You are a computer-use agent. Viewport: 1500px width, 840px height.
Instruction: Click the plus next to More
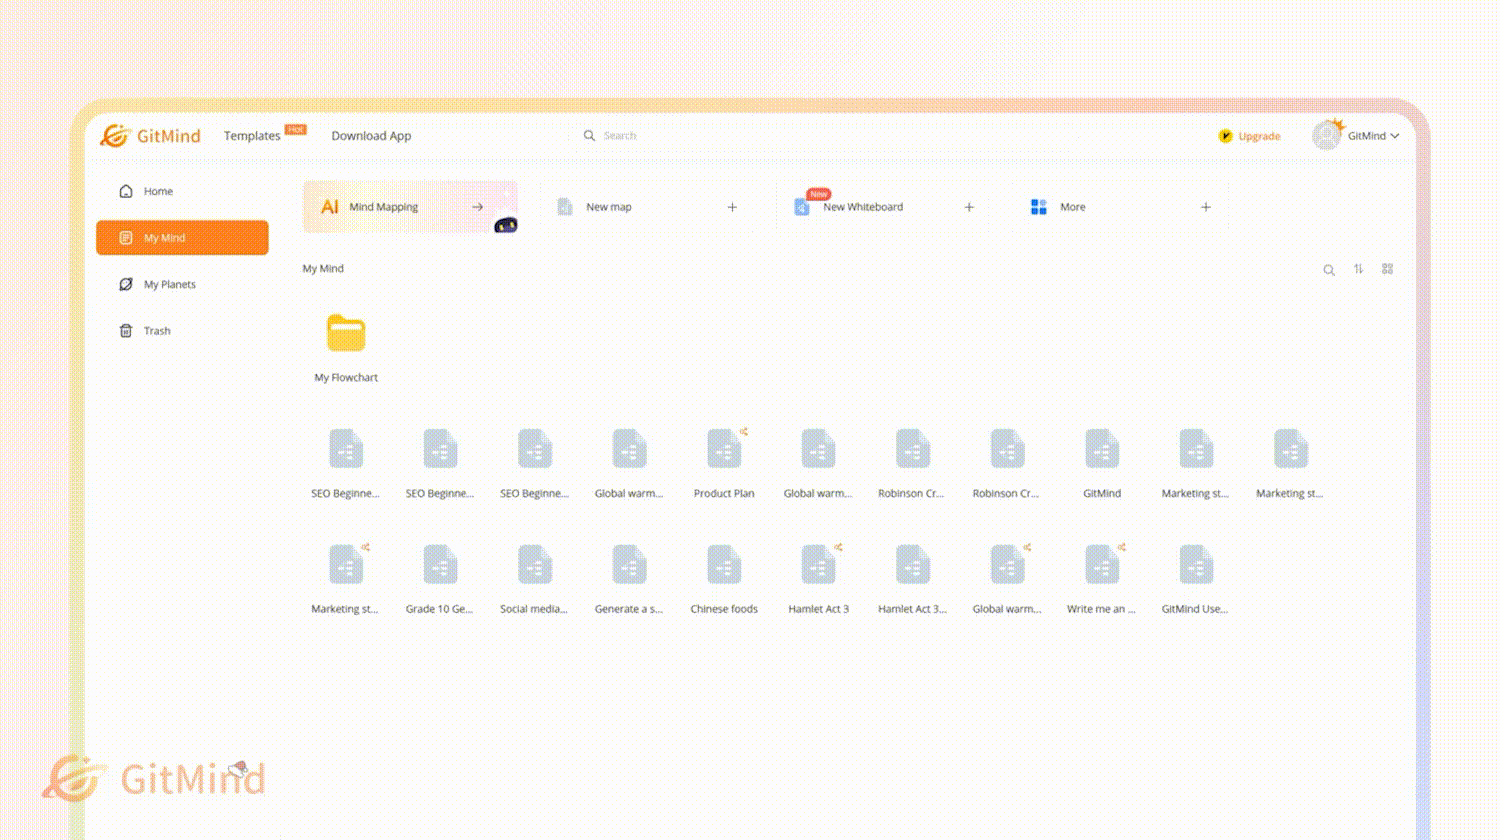tap(1206, 207)
